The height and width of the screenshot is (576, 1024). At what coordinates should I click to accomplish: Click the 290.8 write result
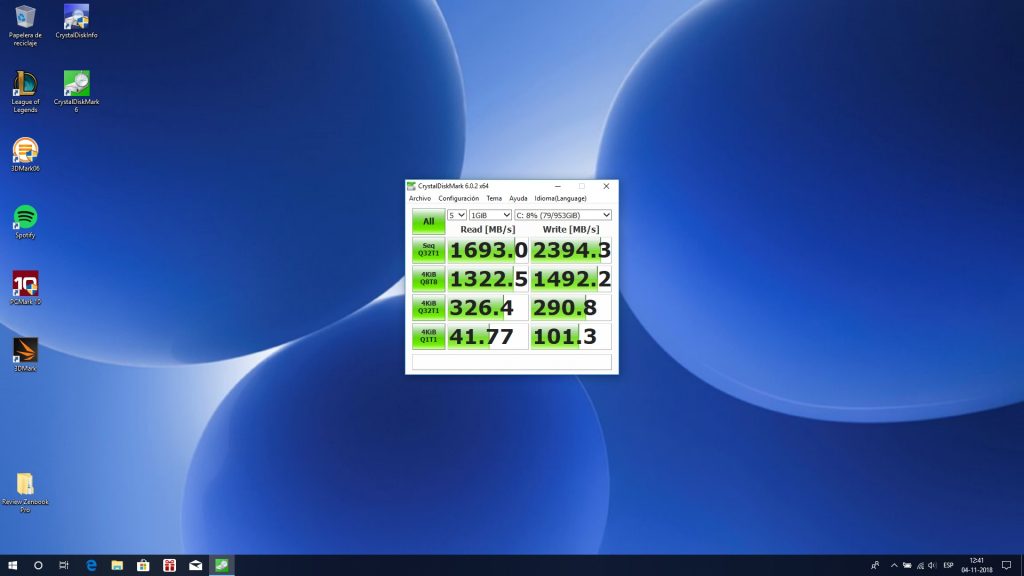(x=571, y=308)
